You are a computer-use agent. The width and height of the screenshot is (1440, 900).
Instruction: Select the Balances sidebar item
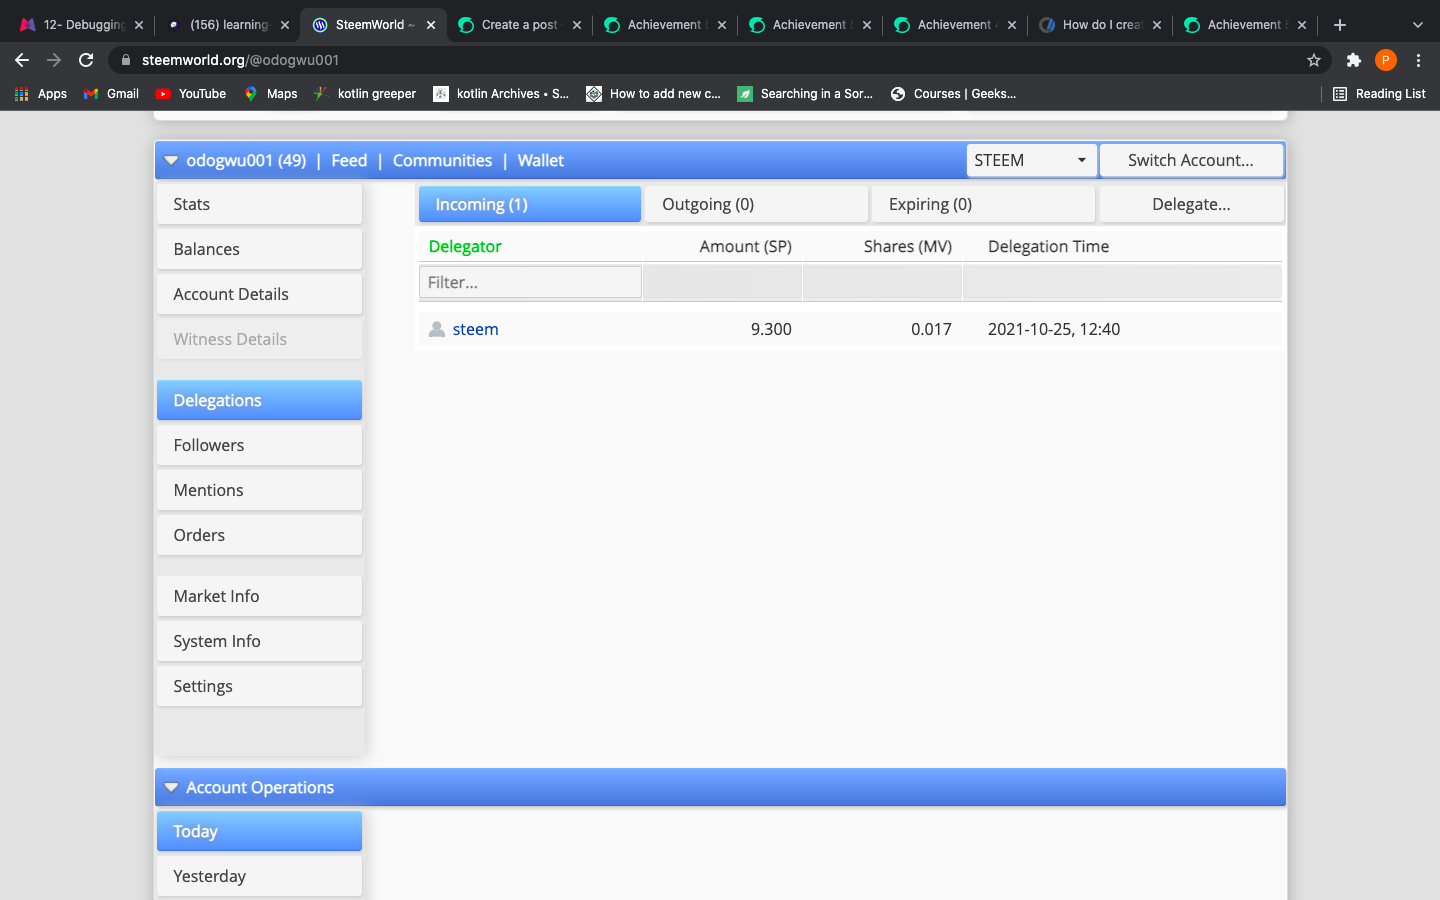259,249
